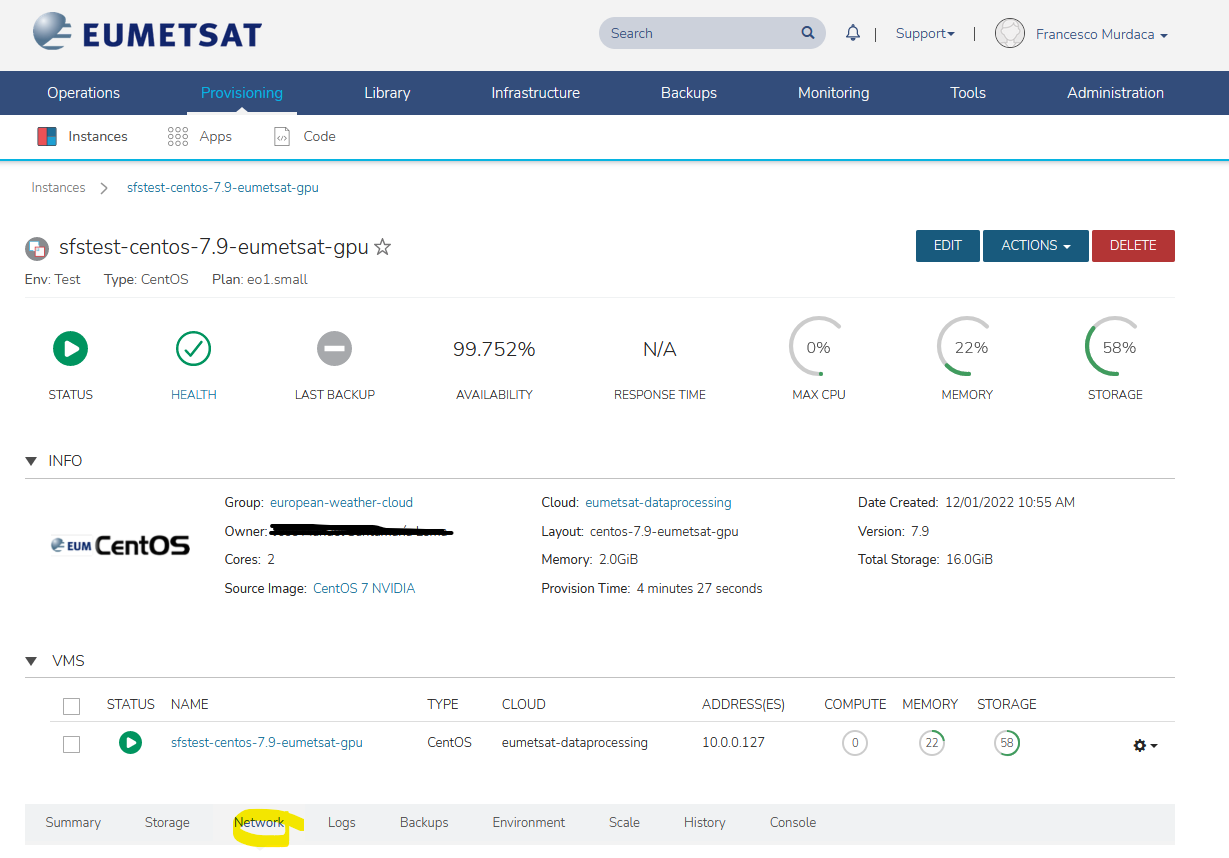Open the Administration menu
The width and height of the screenshot is (1229, 858).
1115,93
